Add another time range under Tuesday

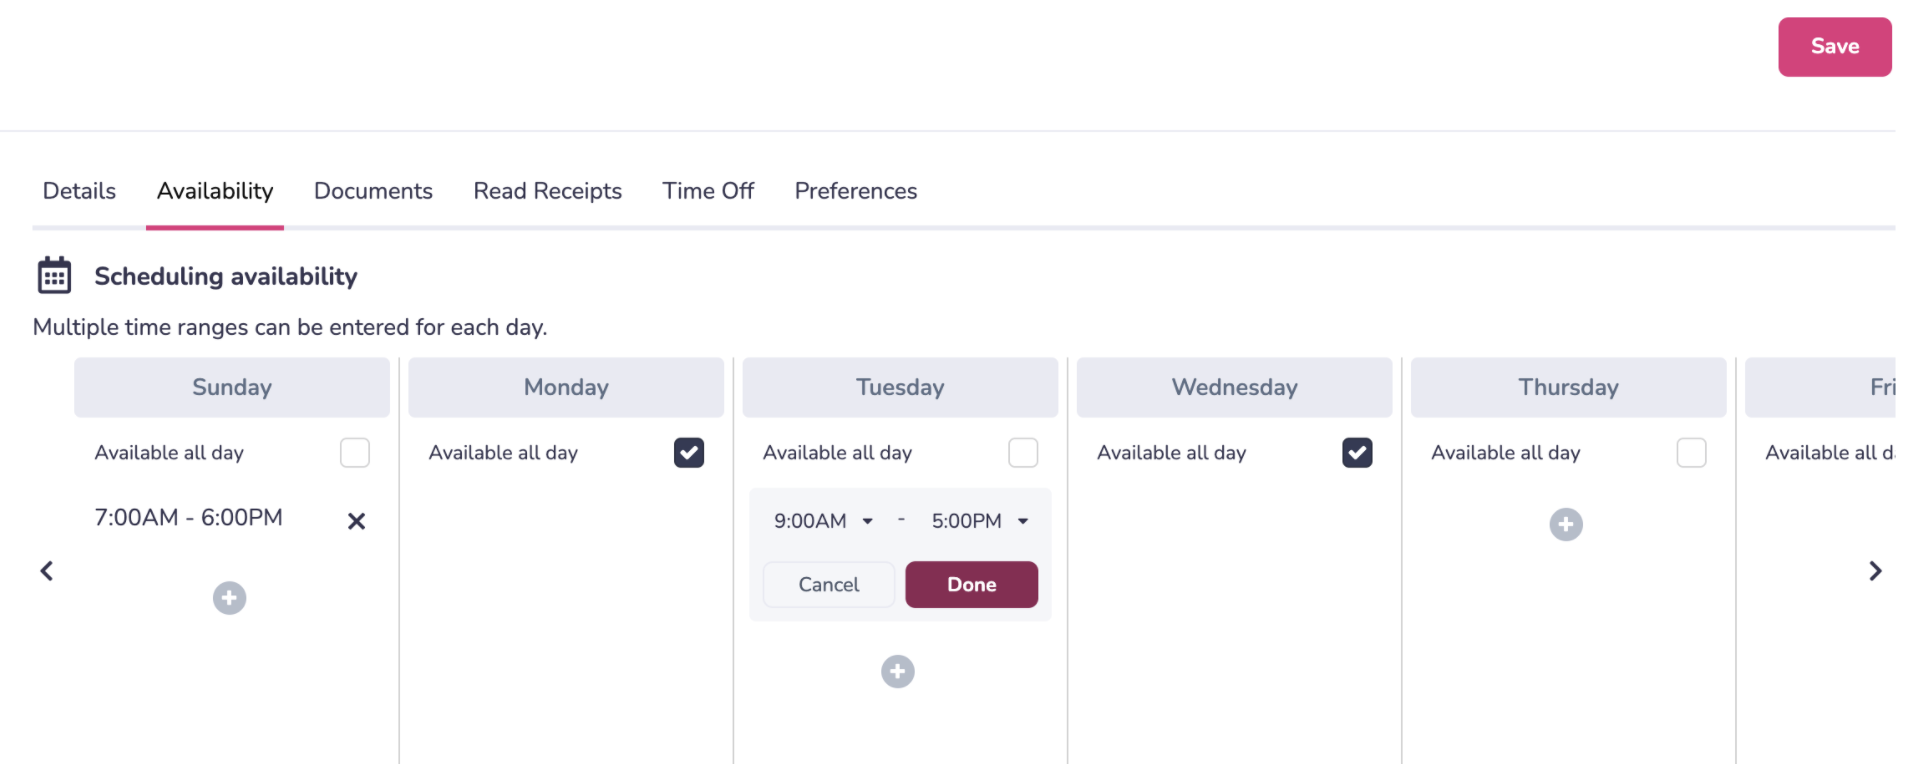tap(897, 672)
